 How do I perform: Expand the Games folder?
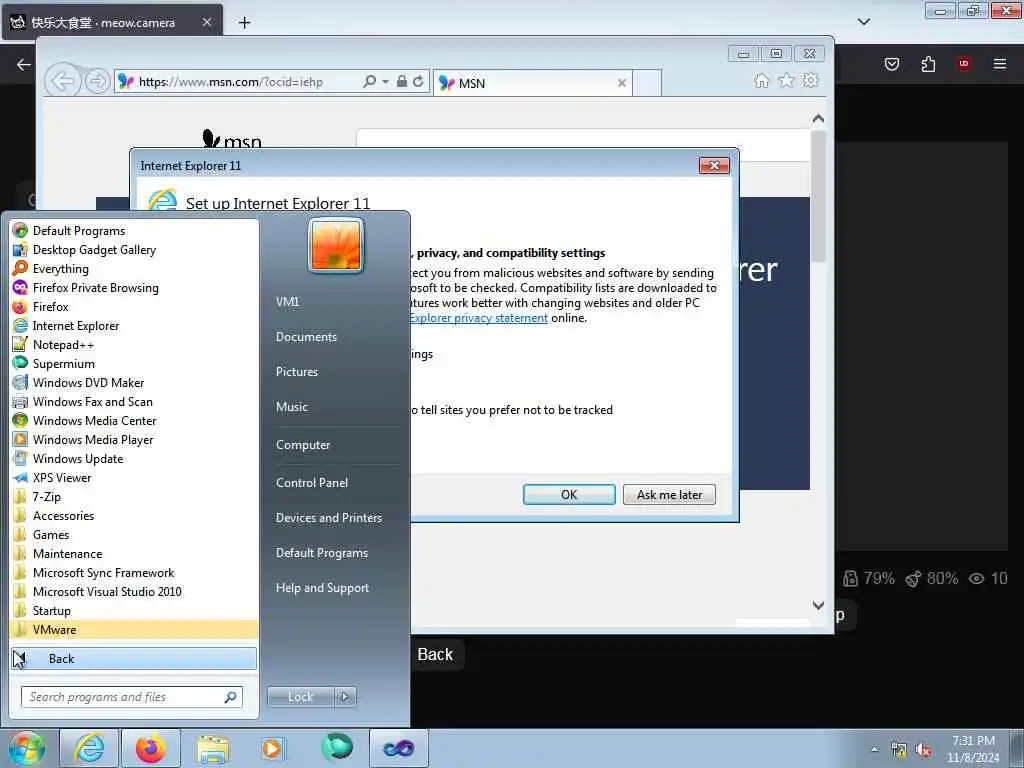[51, 534]
